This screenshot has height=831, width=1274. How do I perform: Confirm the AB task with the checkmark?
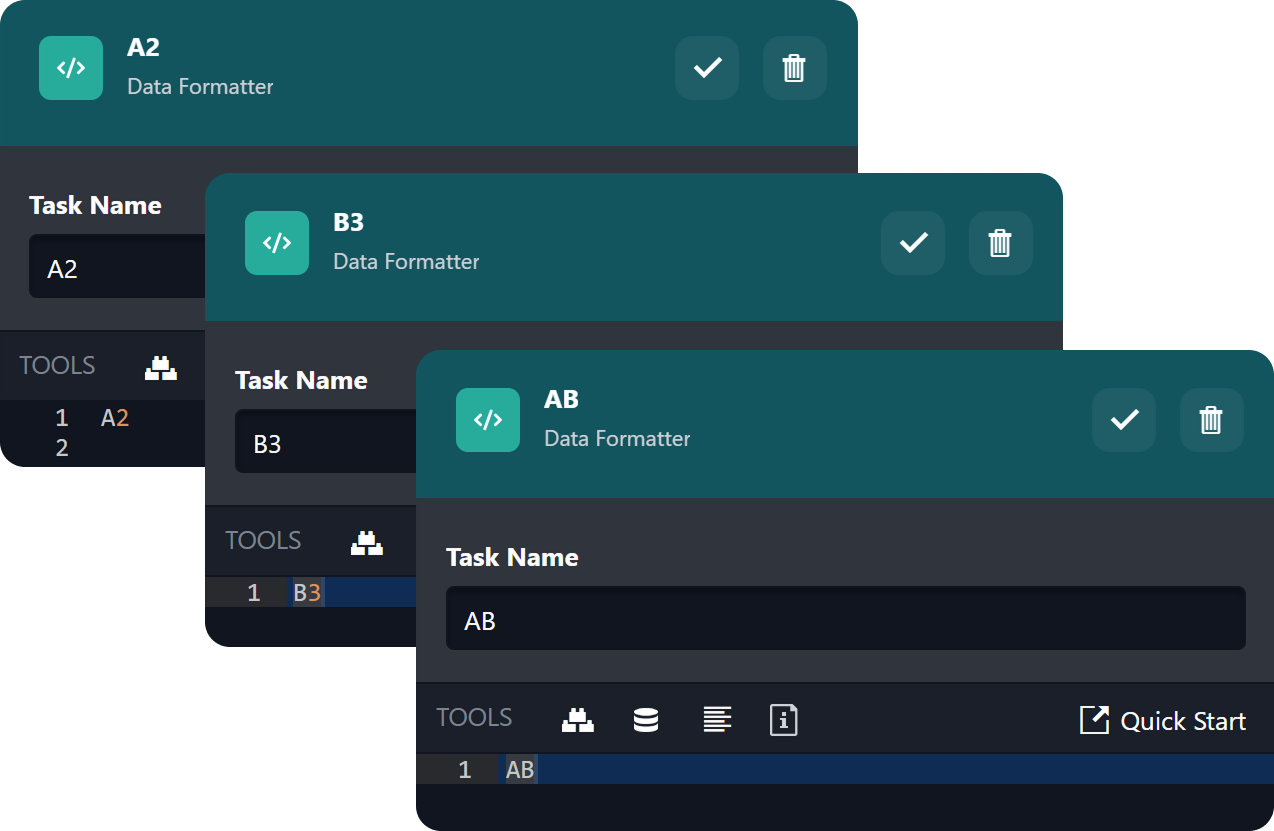tap(1124, 420)
